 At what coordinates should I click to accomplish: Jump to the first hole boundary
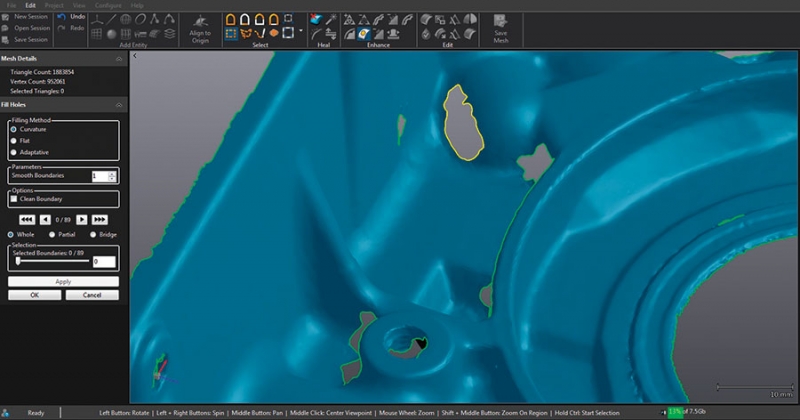pyautogui.click(x=27, y=219)
